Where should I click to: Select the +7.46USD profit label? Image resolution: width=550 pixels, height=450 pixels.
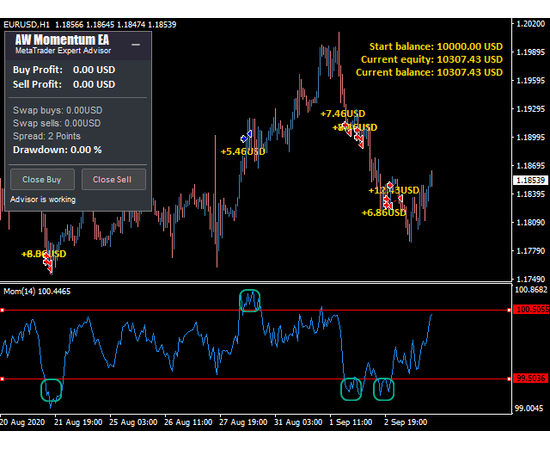click(x=343, y=114)
